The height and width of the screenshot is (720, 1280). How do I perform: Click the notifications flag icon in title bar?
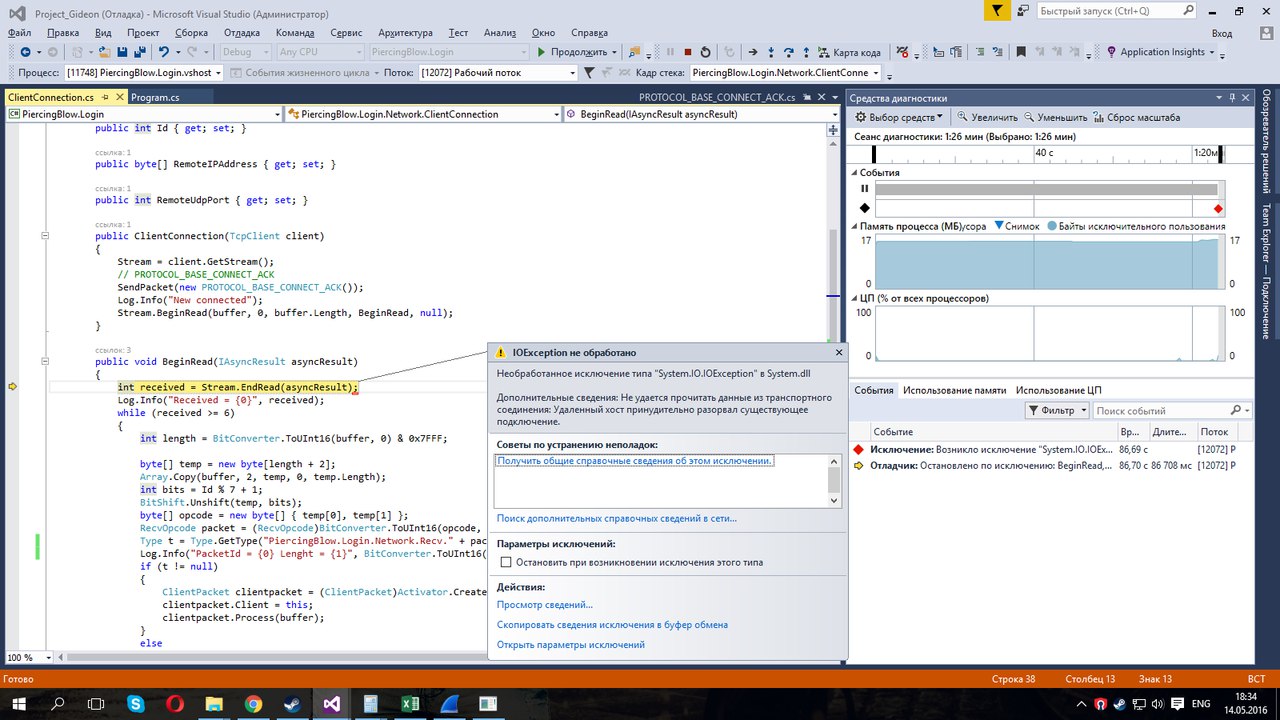pyautogui.click(x=997, y=11)
